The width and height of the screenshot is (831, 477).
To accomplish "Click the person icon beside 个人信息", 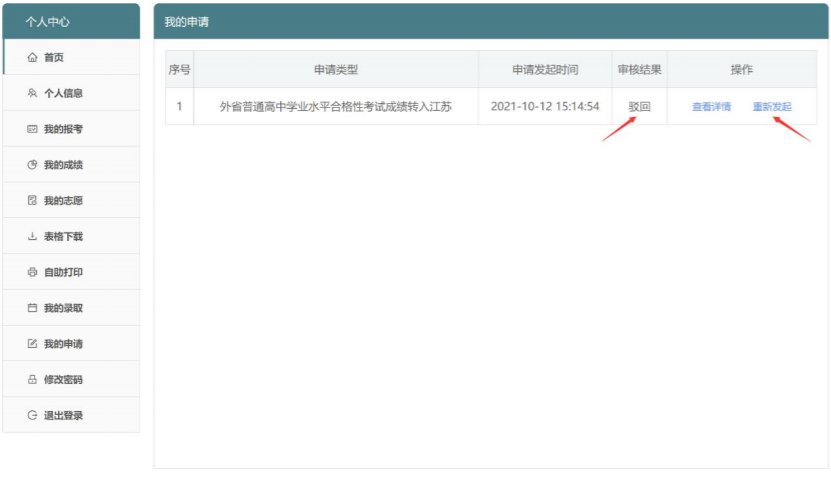I will tap(32, 93).
